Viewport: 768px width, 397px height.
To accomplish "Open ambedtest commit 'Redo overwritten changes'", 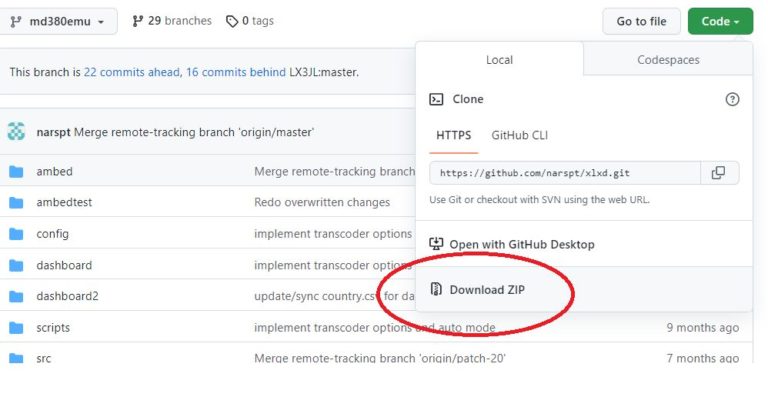I will pos(322,203).
